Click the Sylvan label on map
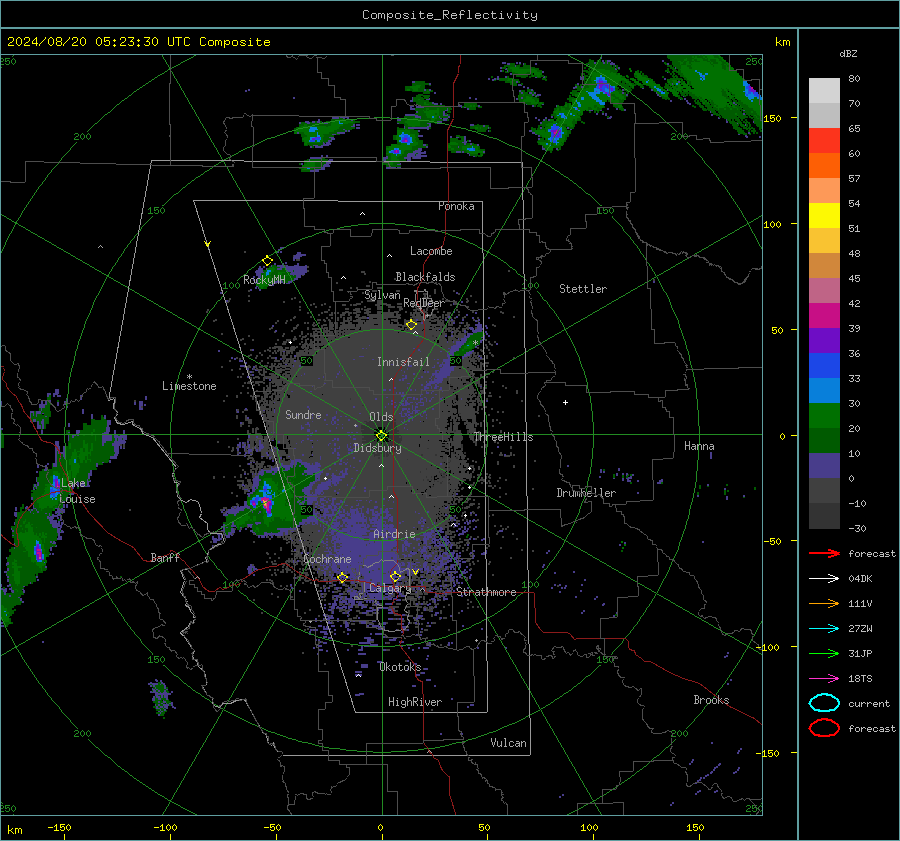Image resolution: width=900 pixels, height=841 pixels. tap(382, 295)
